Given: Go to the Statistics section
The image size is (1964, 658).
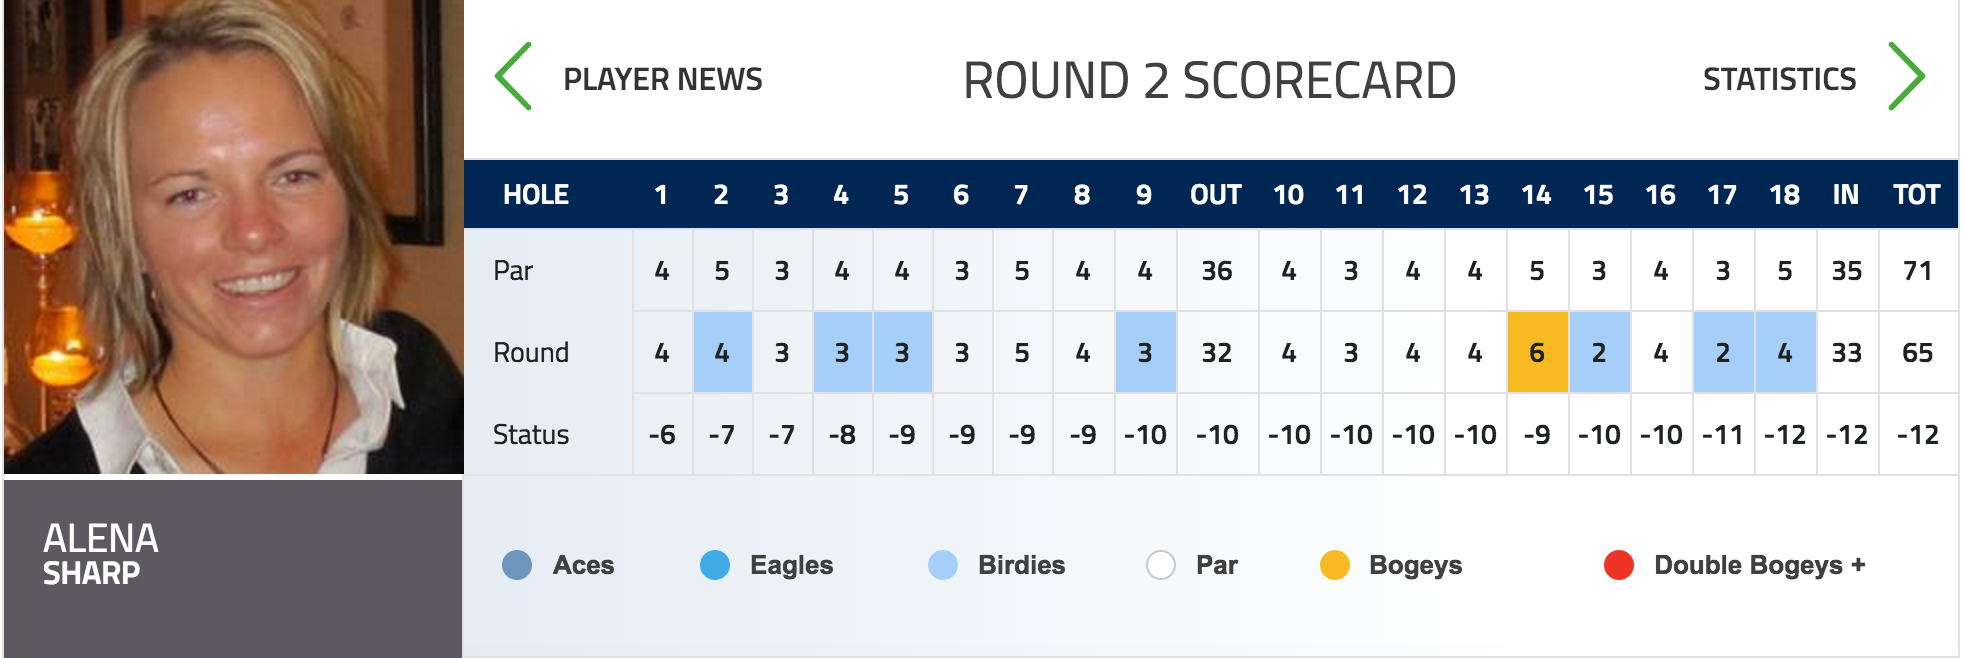Looking at the screenshot, I should pyautogui.click(x=1779, y=79).
